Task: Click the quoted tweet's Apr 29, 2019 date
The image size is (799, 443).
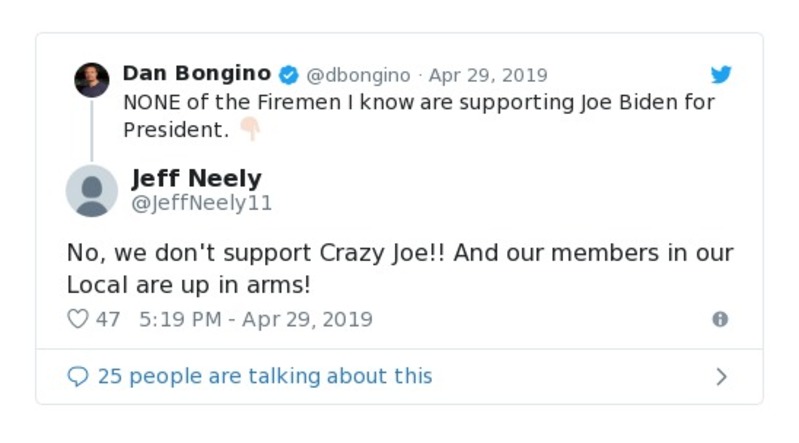Action: pyautogui.click(x=488, y=75)
